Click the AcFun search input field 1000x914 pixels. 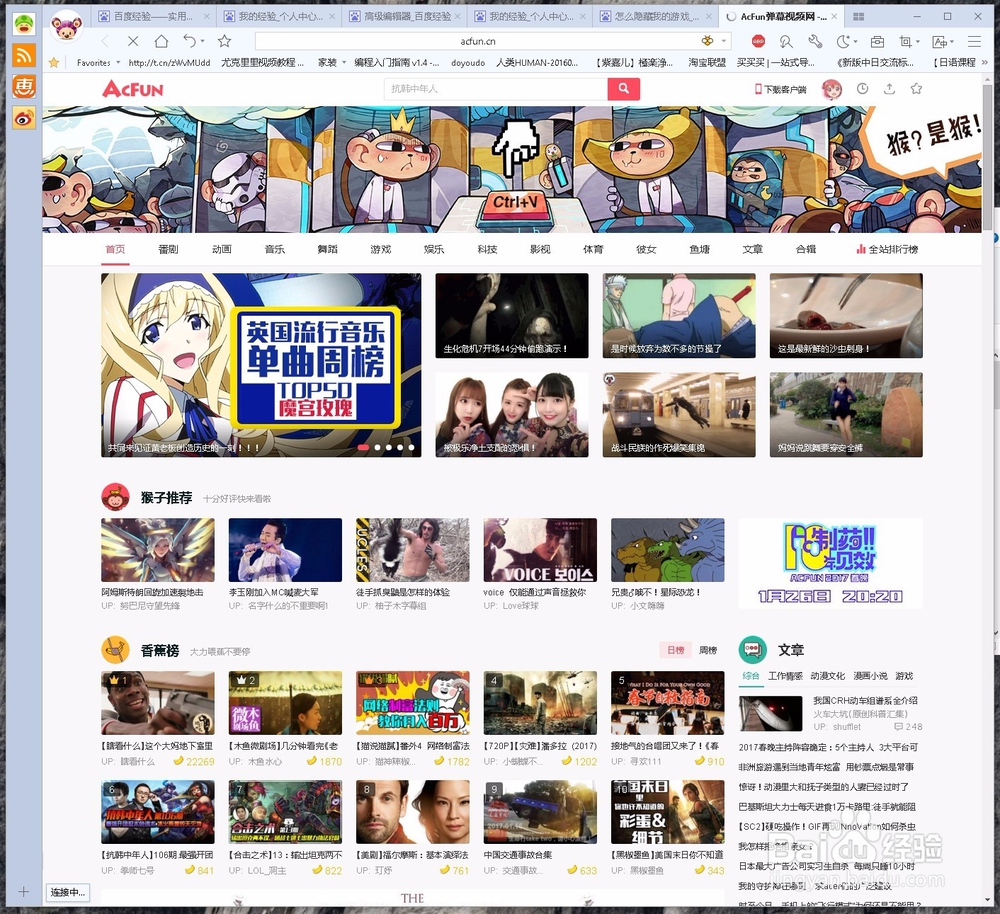click(x=496, y=89)
